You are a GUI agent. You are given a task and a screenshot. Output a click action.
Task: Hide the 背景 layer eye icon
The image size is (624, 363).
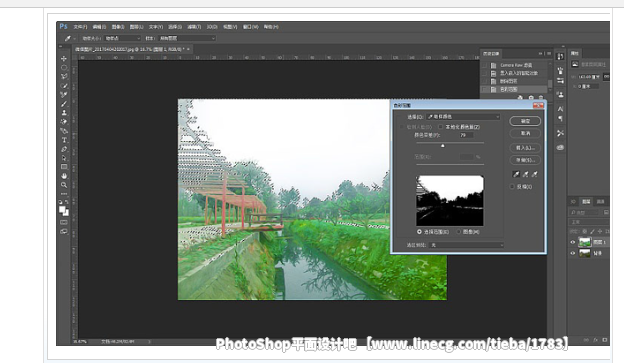573,253
